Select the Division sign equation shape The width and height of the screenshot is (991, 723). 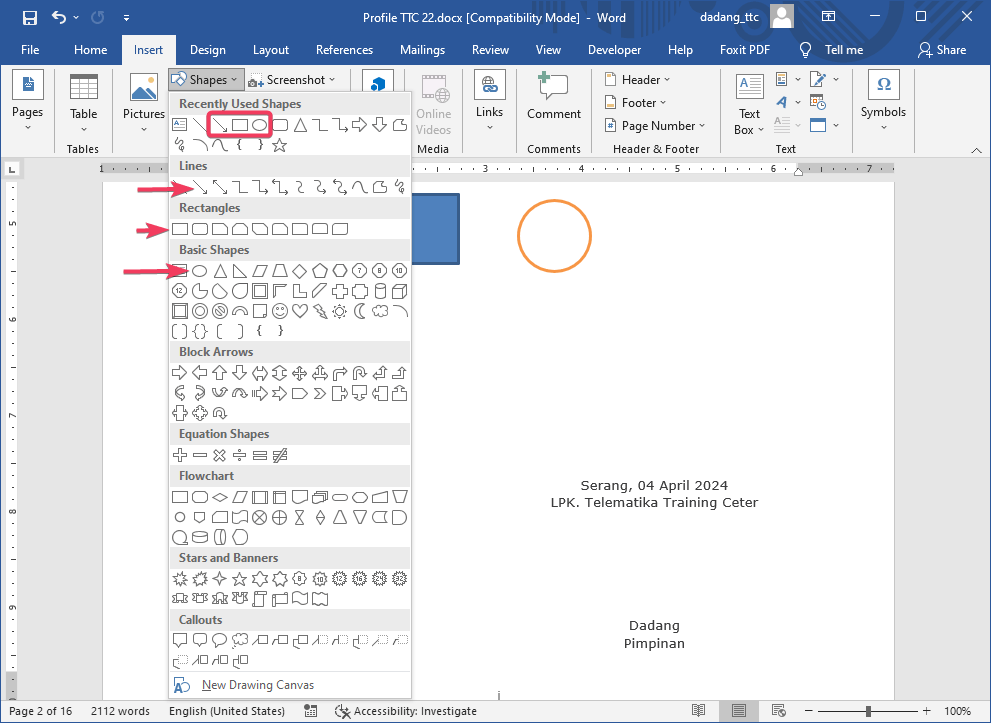(240, 455)
